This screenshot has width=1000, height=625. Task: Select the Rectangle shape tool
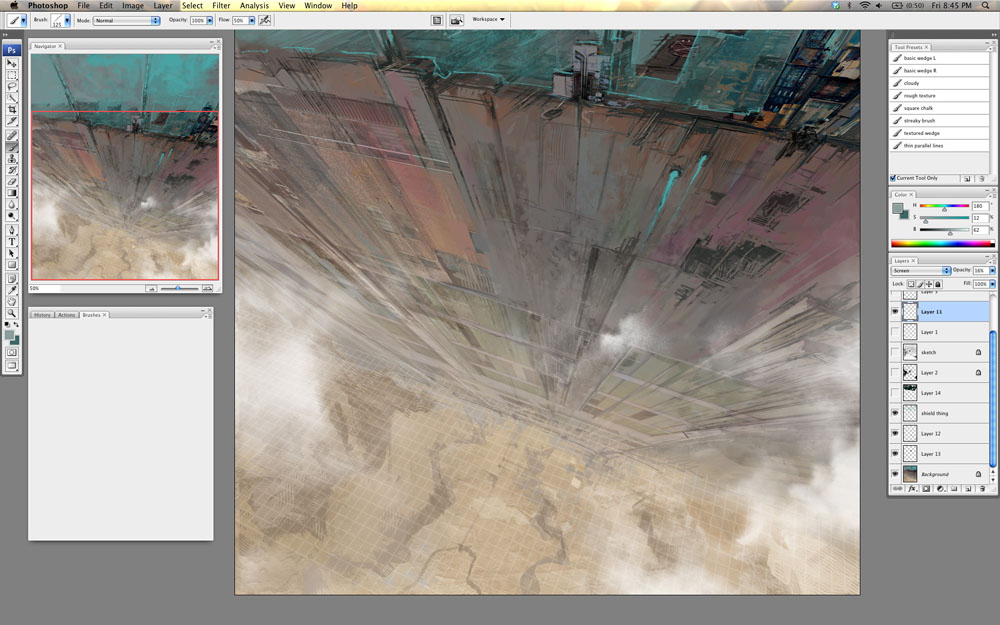pyautogui.click(x=11, y=264)
